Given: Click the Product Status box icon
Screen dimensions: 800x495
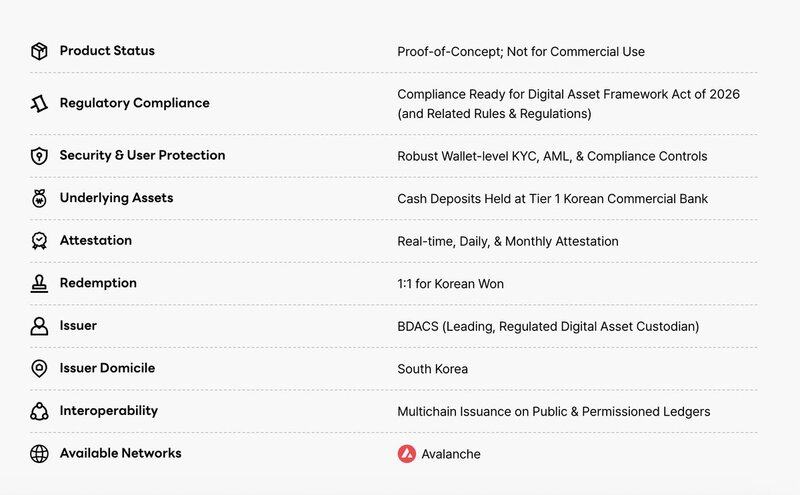Looking at the screenshot, I should pos(39,51).
